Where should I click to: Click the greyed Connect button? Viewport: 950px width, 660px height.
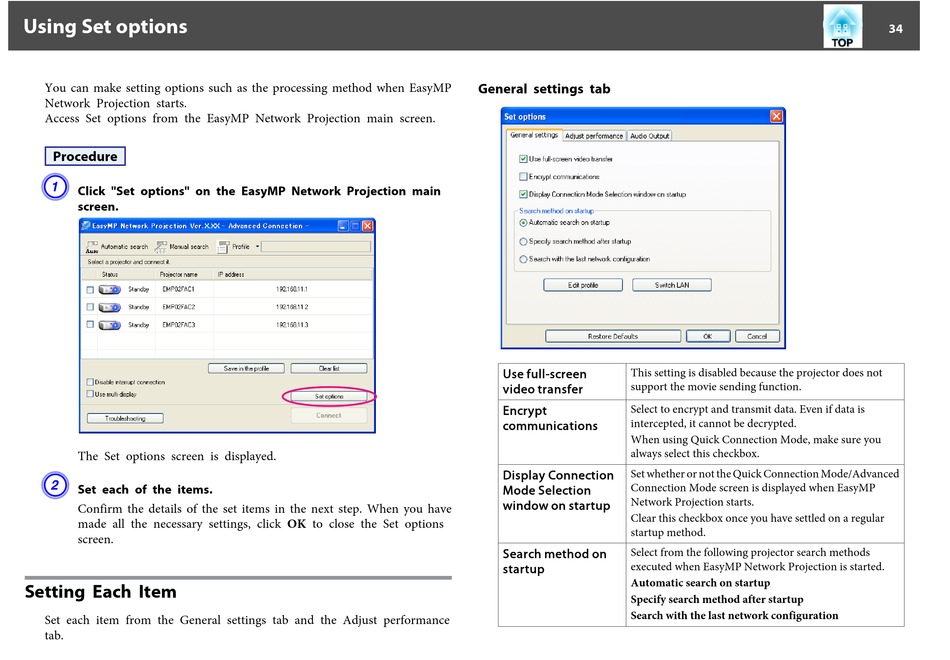[x=329, y=416]
